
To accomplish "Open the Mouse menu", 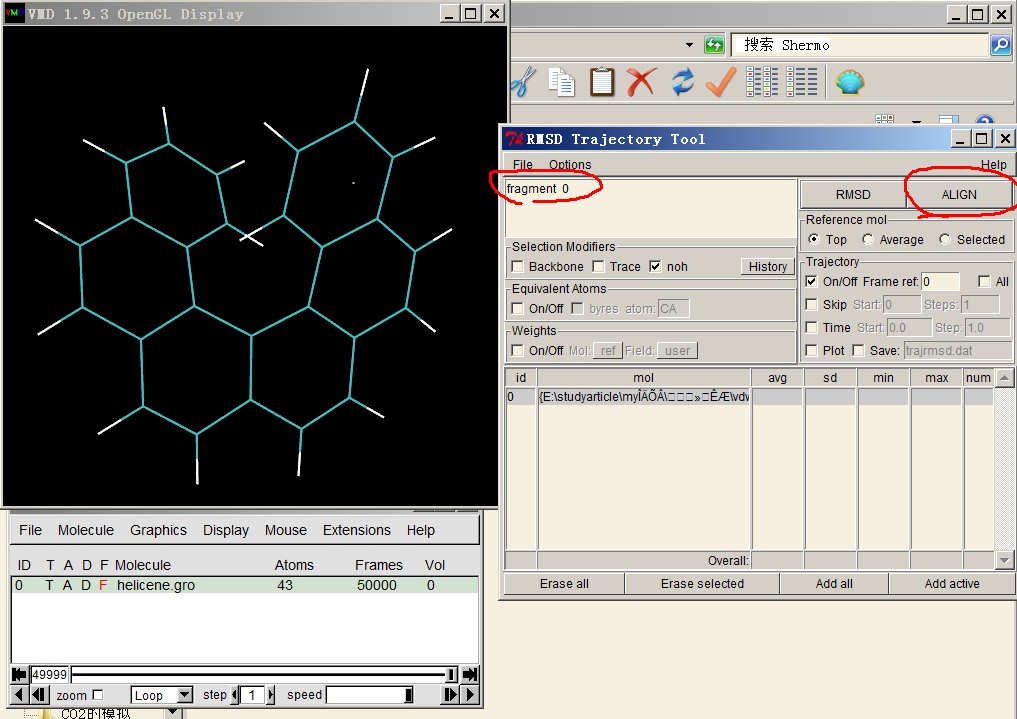I will 285,530.
